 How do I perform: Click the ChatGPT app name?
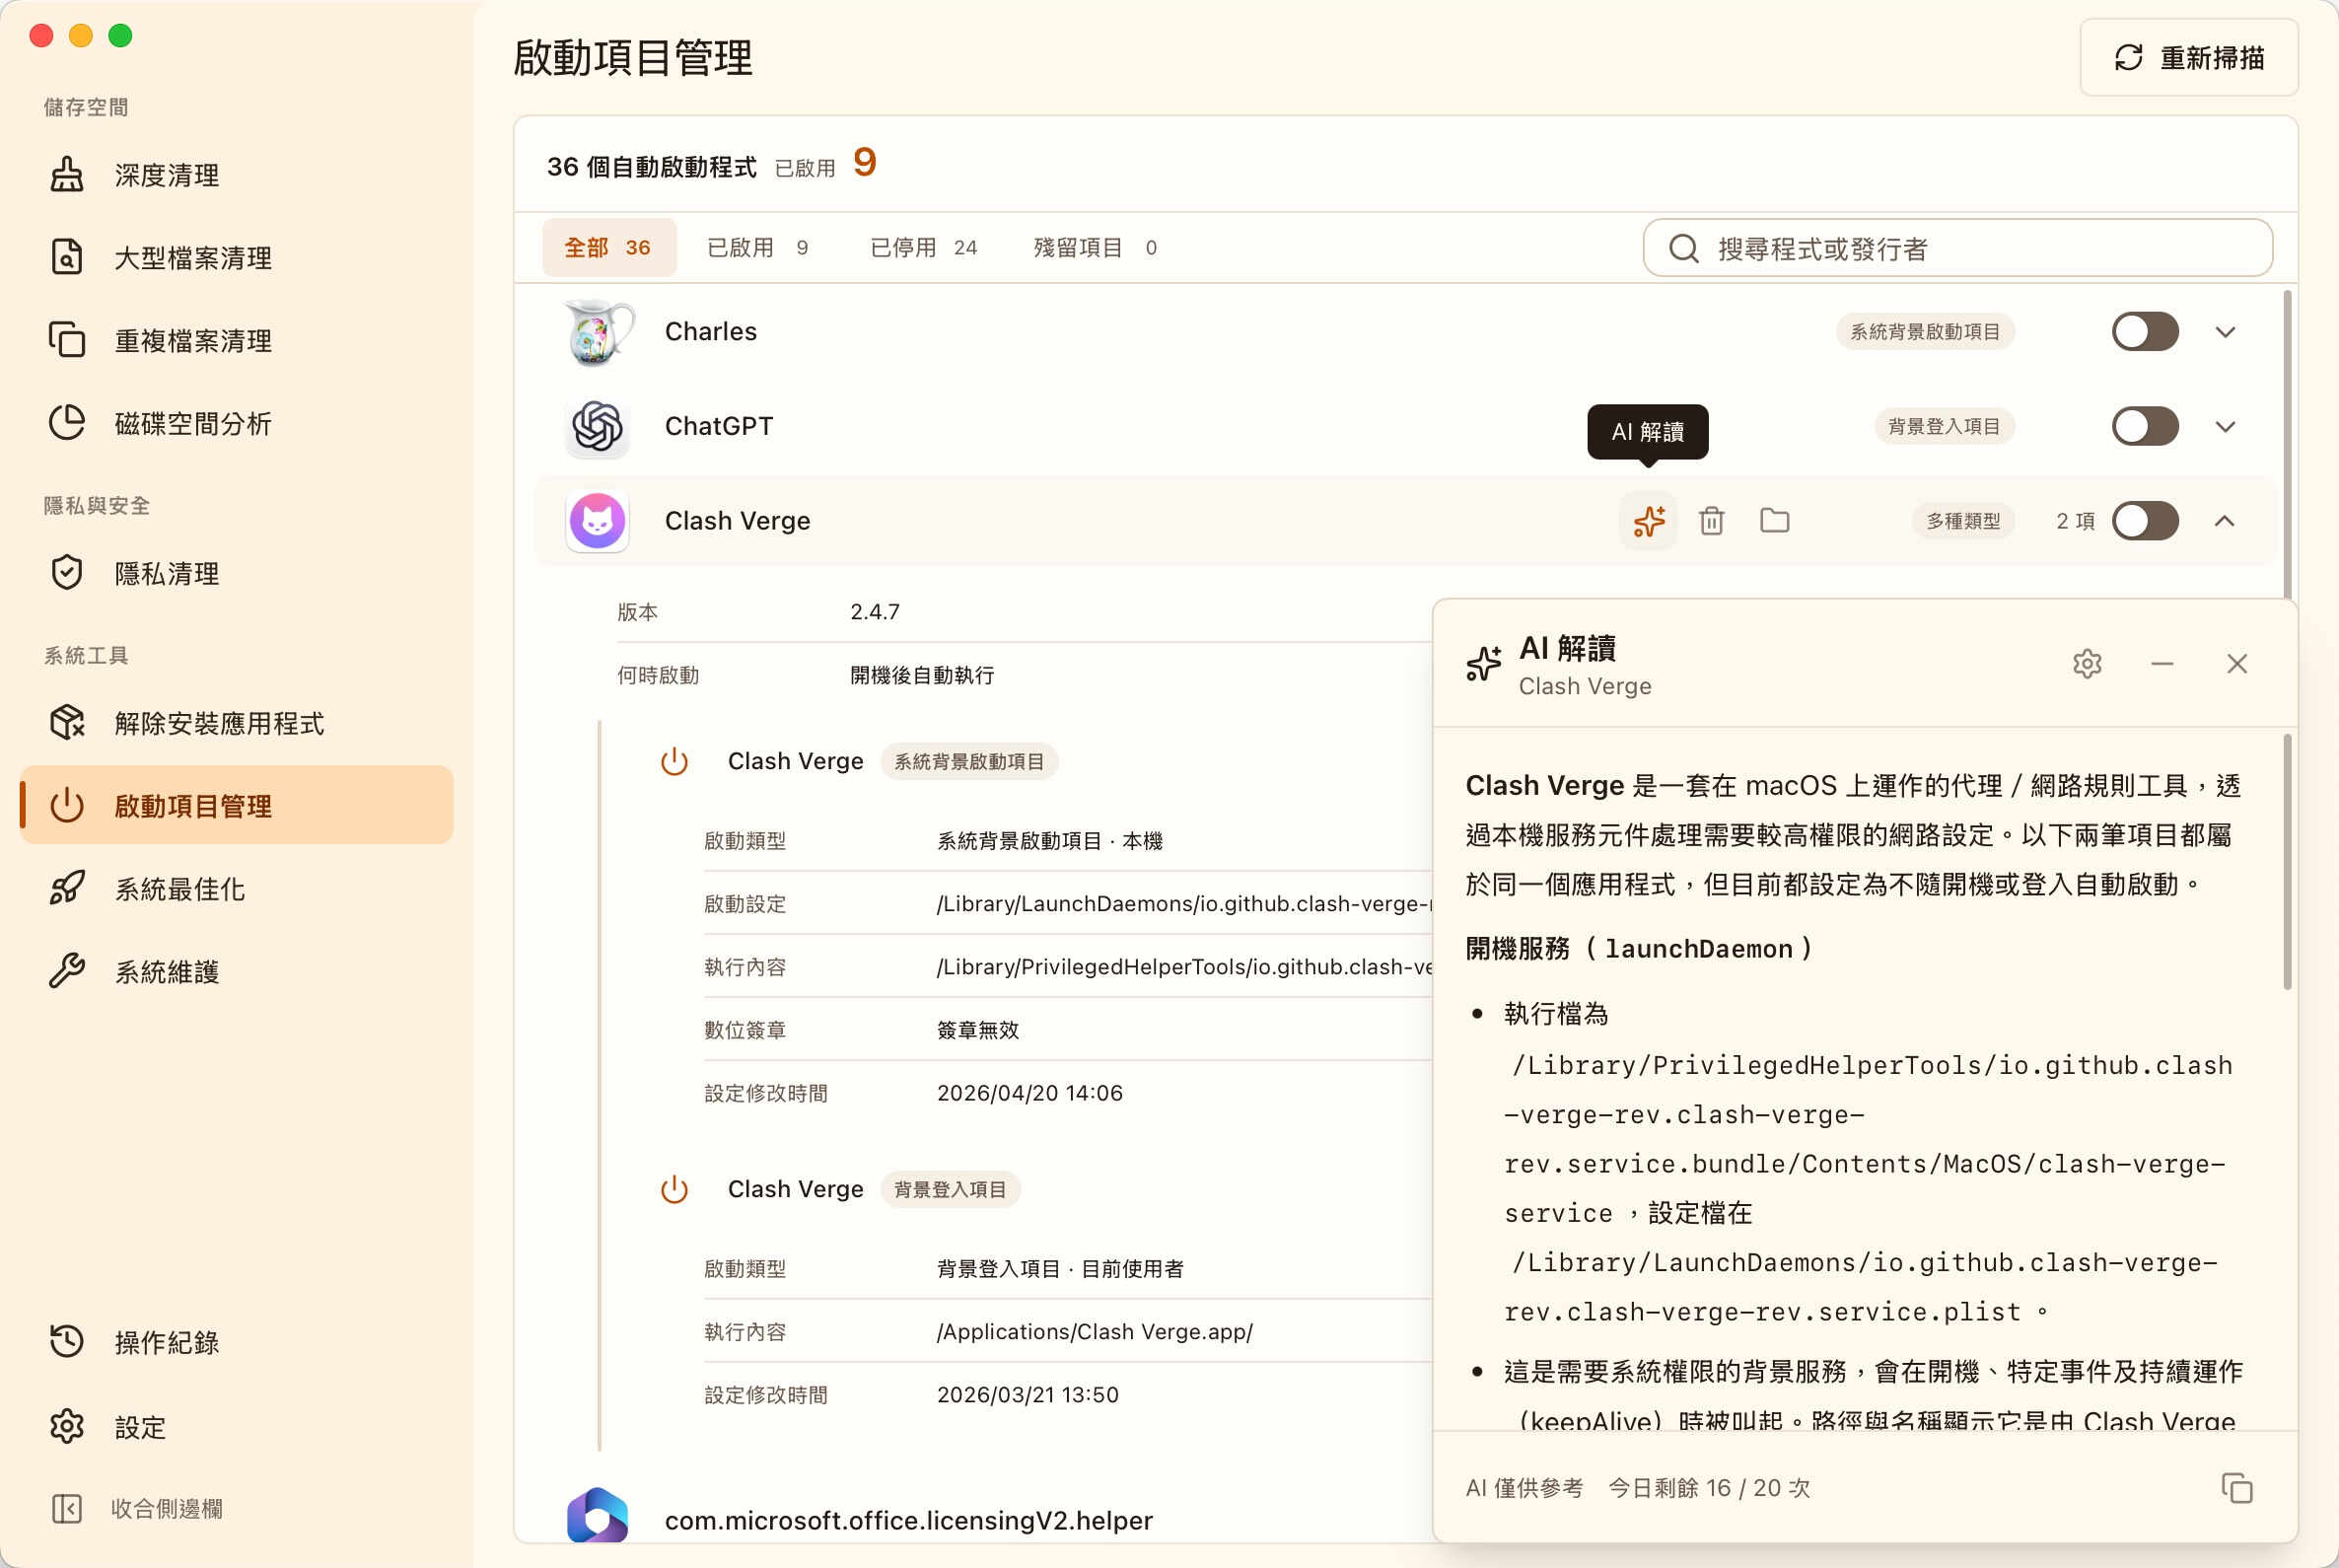click(x=719, y=427)
